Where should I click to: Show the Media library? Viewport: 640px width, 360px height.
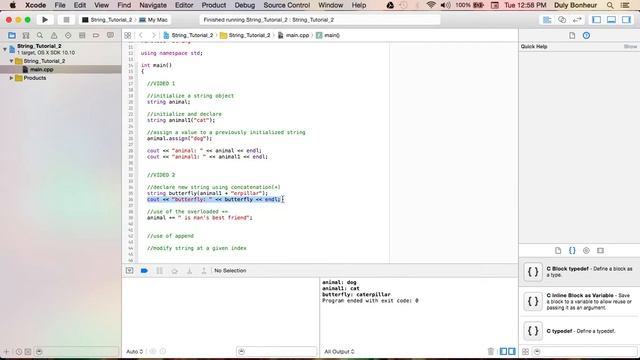(x=600, y=251)
